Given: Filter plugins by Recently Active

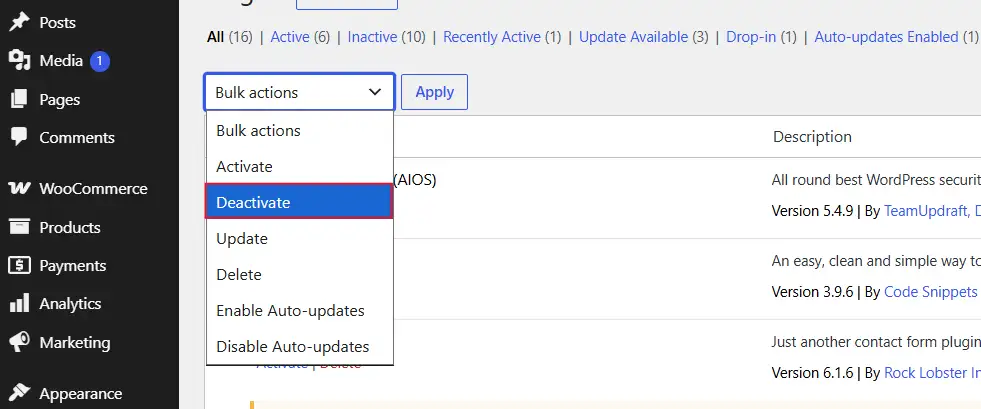Looking at the screenshot, I should (492, 37).
